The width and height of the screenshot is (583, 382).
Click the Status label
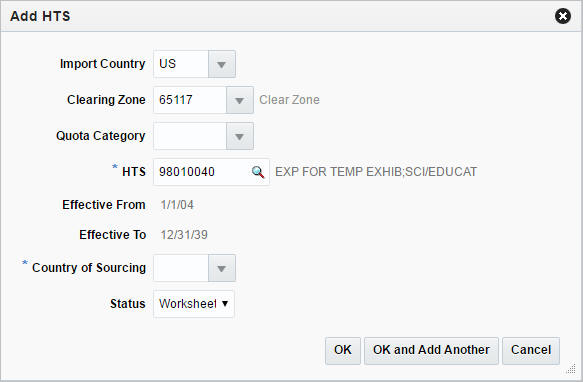click(128, 304)
